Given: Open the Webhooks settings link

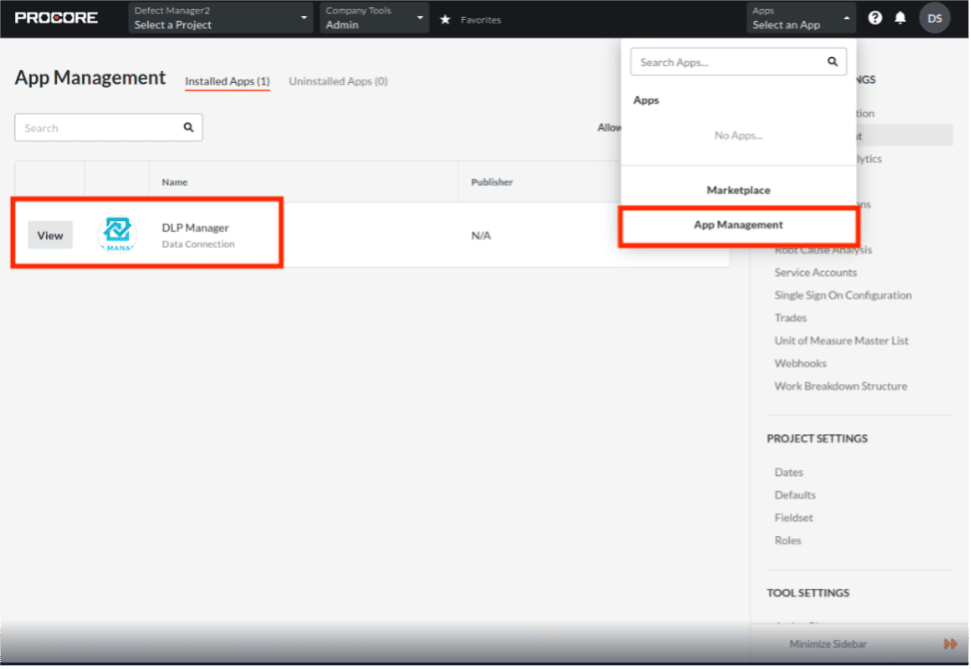Looking at the screenshot, I should click(x=800, y=364).
